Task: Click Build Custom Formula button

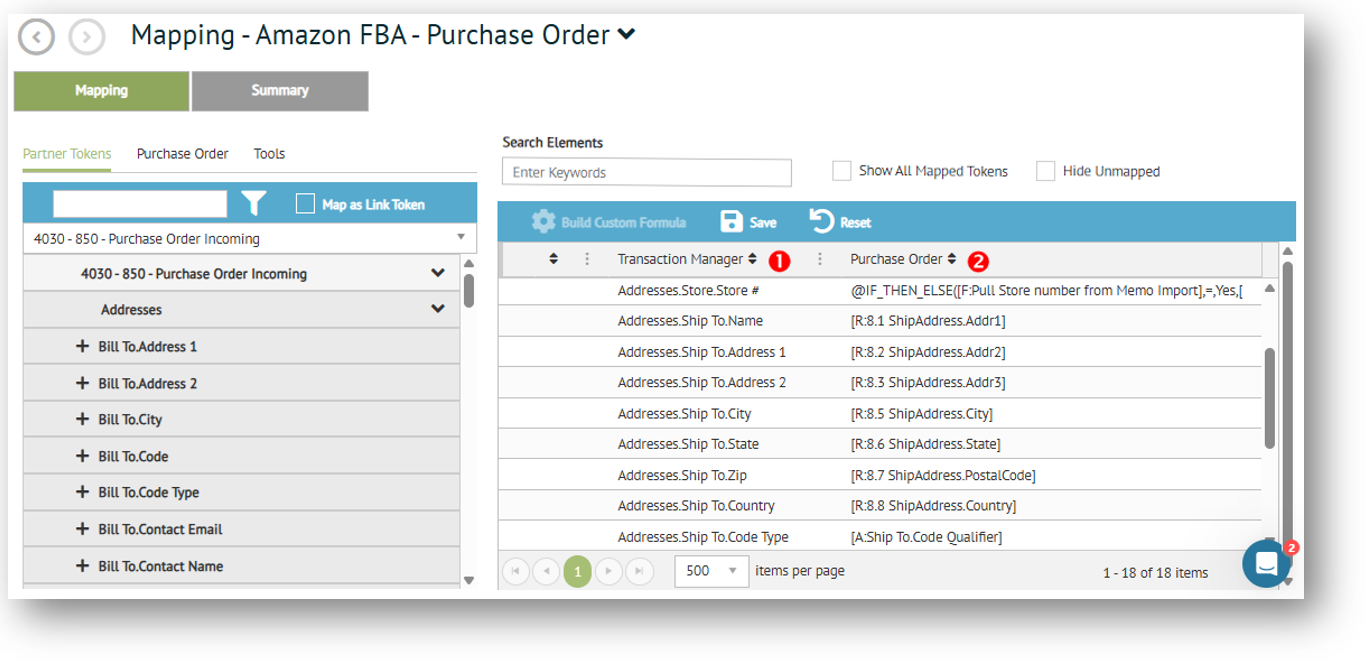Action: [x=609, y=222]
